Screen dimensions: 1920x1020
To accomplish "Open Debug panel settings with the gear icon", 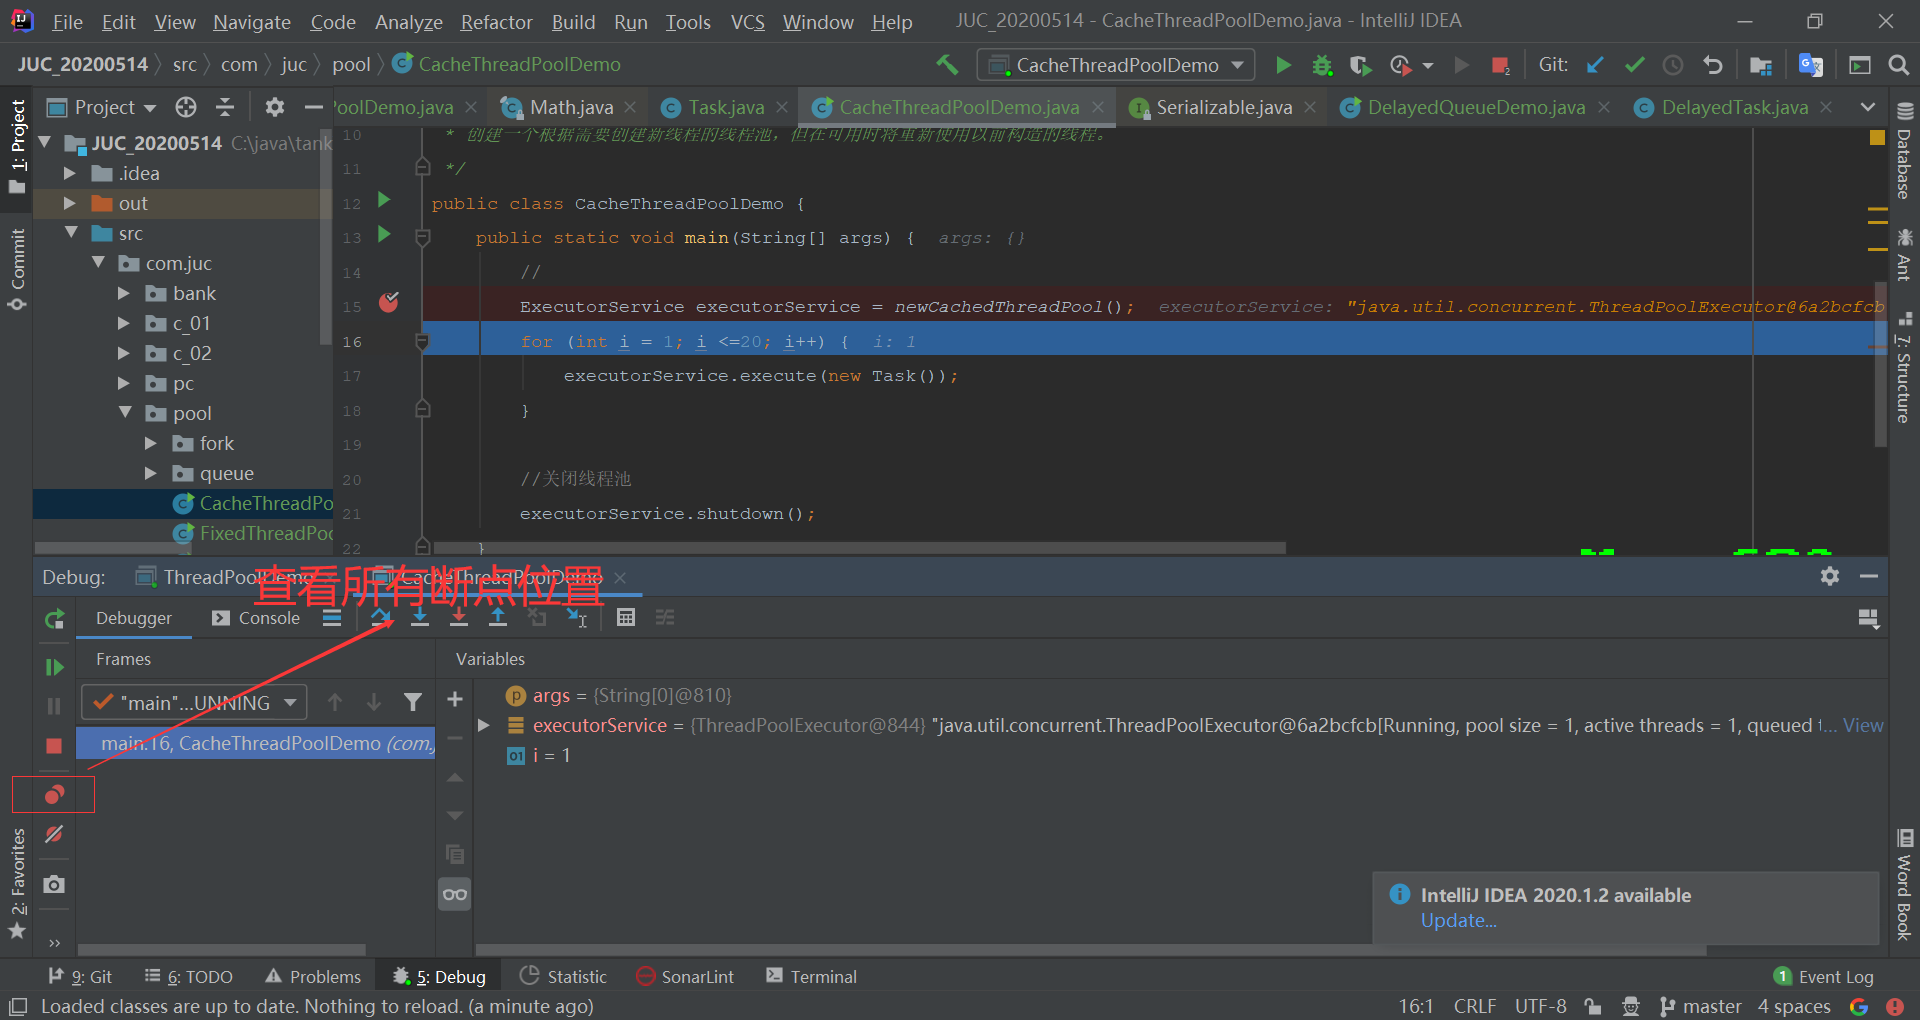I will [1830, 576].
